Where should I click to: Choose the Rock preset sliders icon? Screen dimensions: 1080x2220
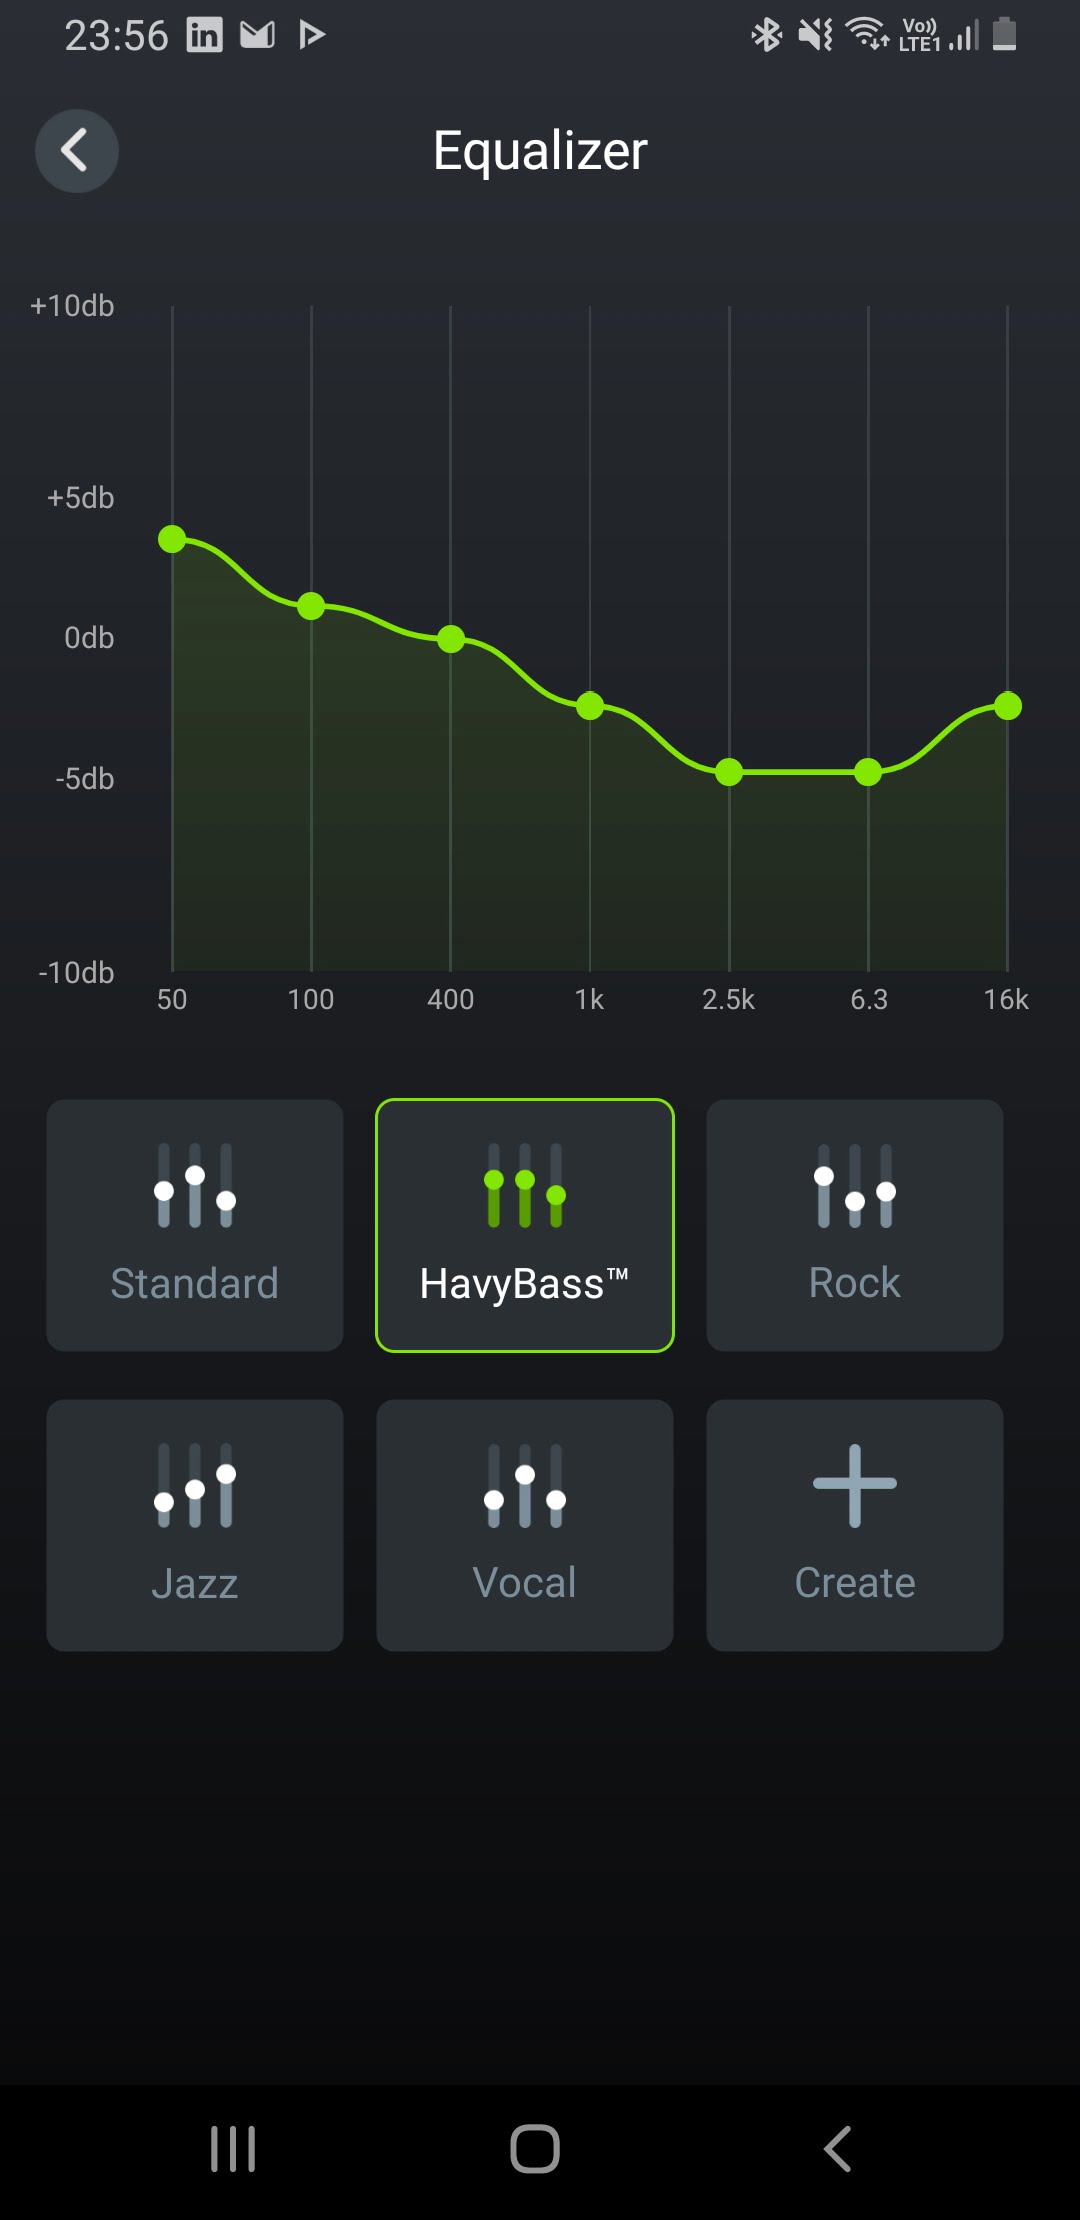[x=855, y=1186]
